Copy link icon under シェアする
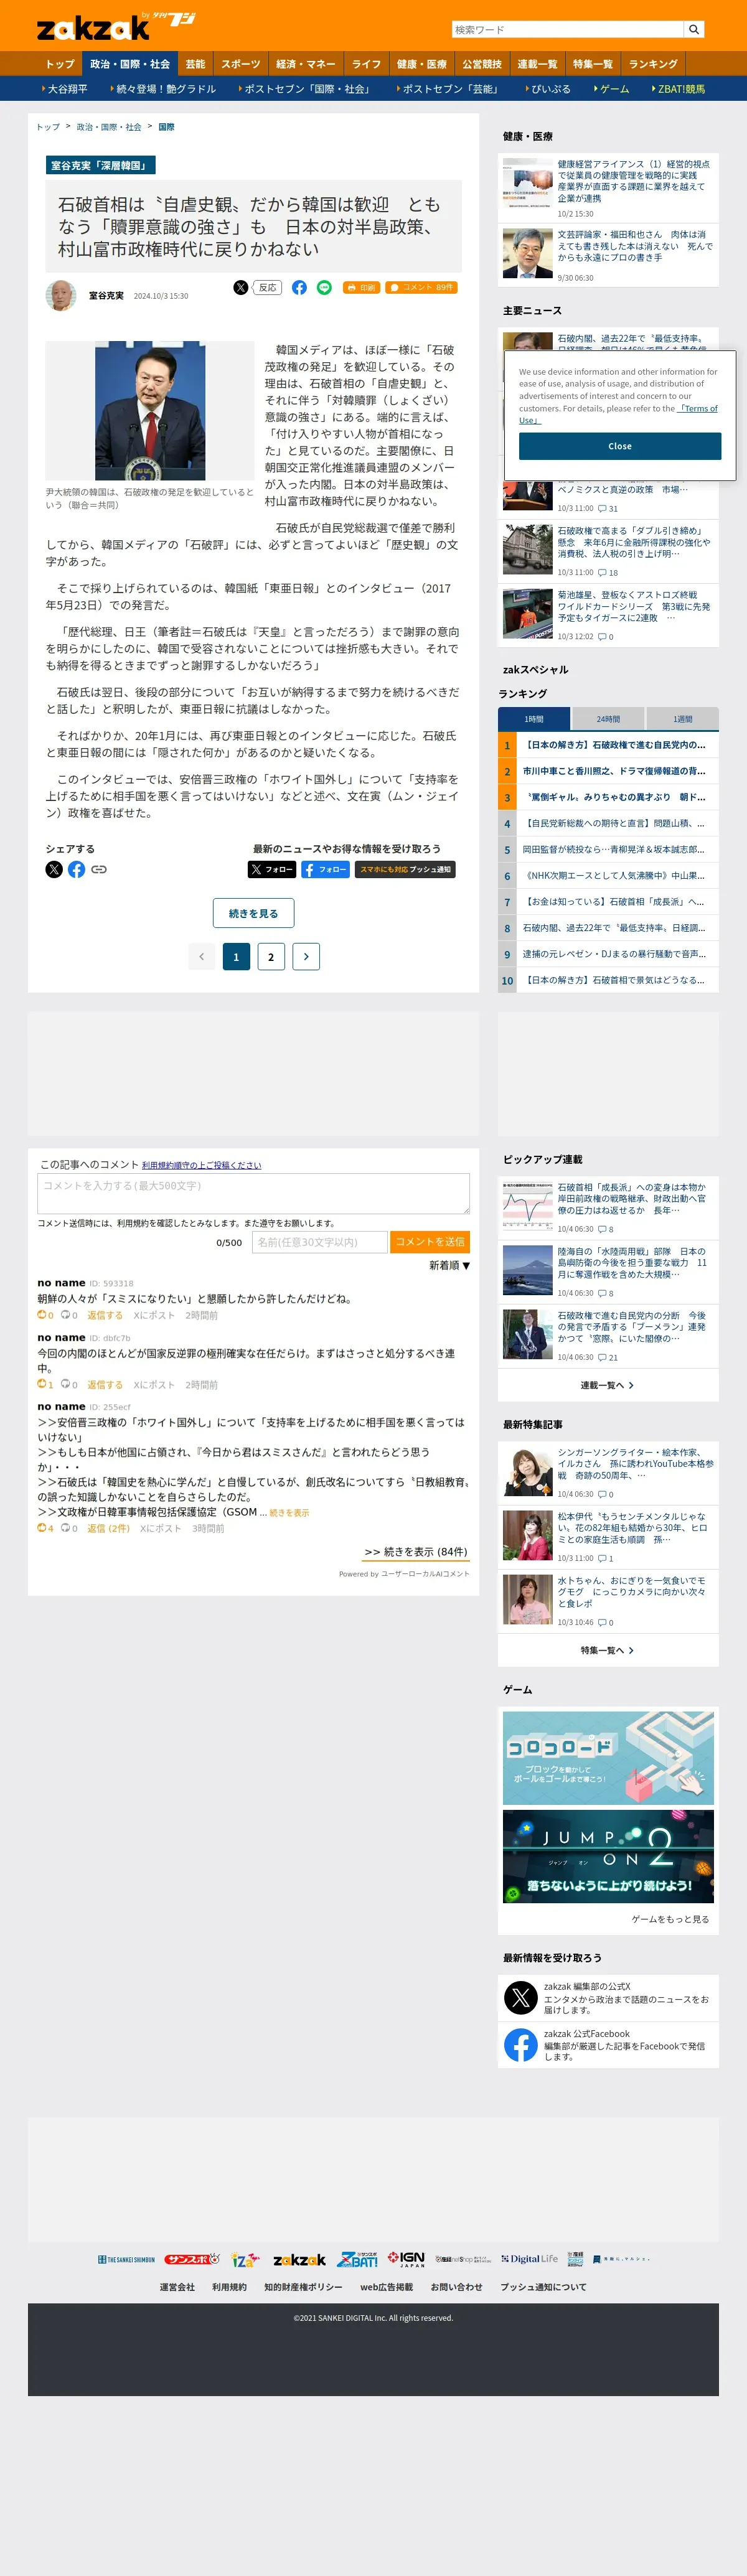This screenshot has width=747, height=2576. tap(98, 869)
